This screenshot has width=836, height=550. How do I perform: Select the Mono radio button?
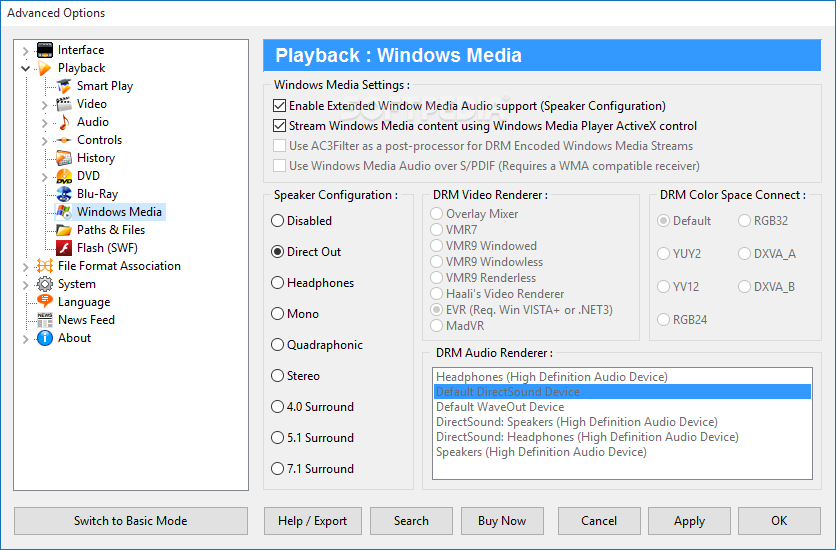[x=277, y=314]
